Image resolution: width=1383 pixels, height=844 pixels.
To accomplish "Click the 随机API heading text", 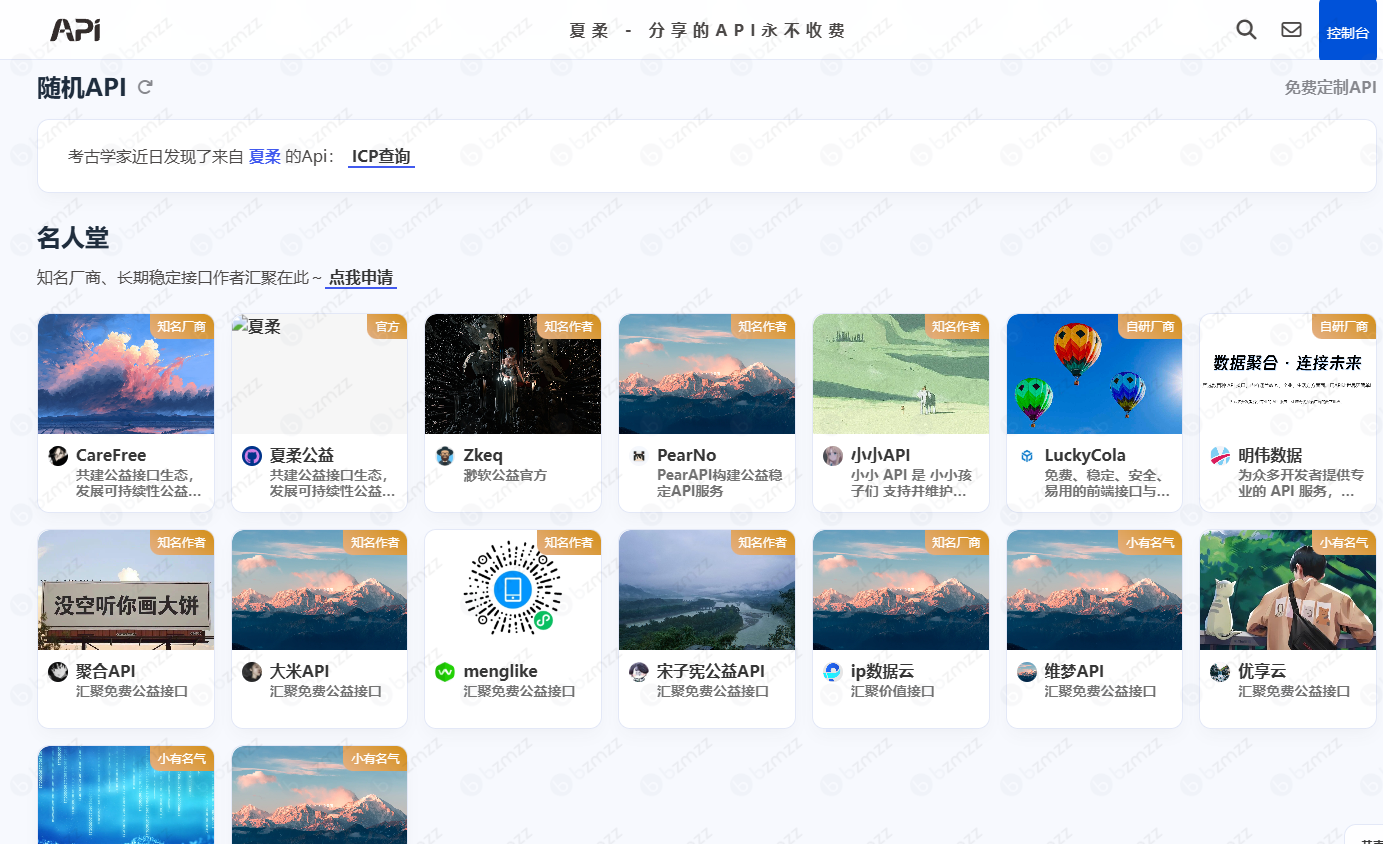I will pyautogui.click(x=82, y=87).
